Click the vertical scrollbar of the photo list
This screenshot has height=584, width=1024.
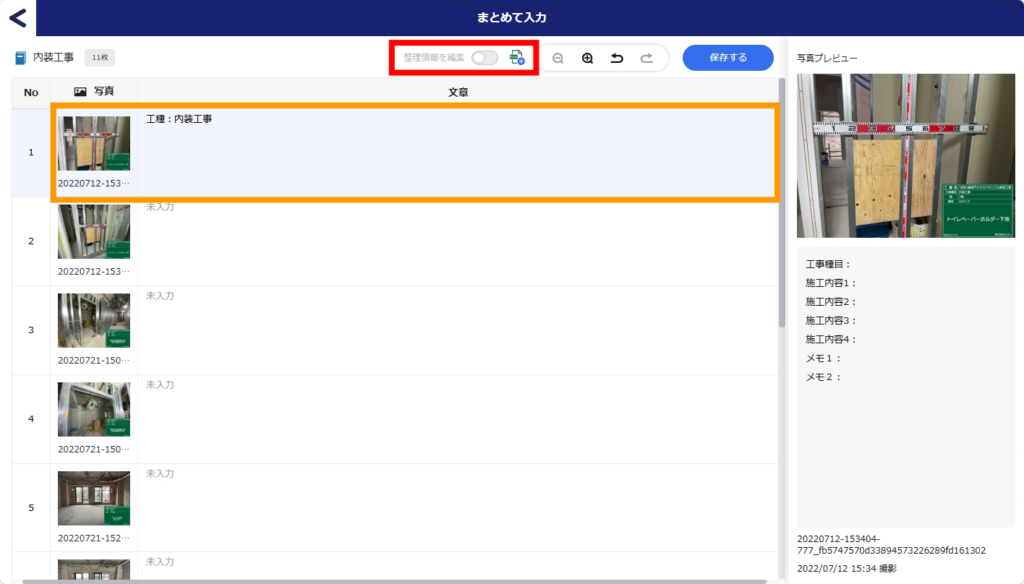pyautogui.click(x=782, y=203)
